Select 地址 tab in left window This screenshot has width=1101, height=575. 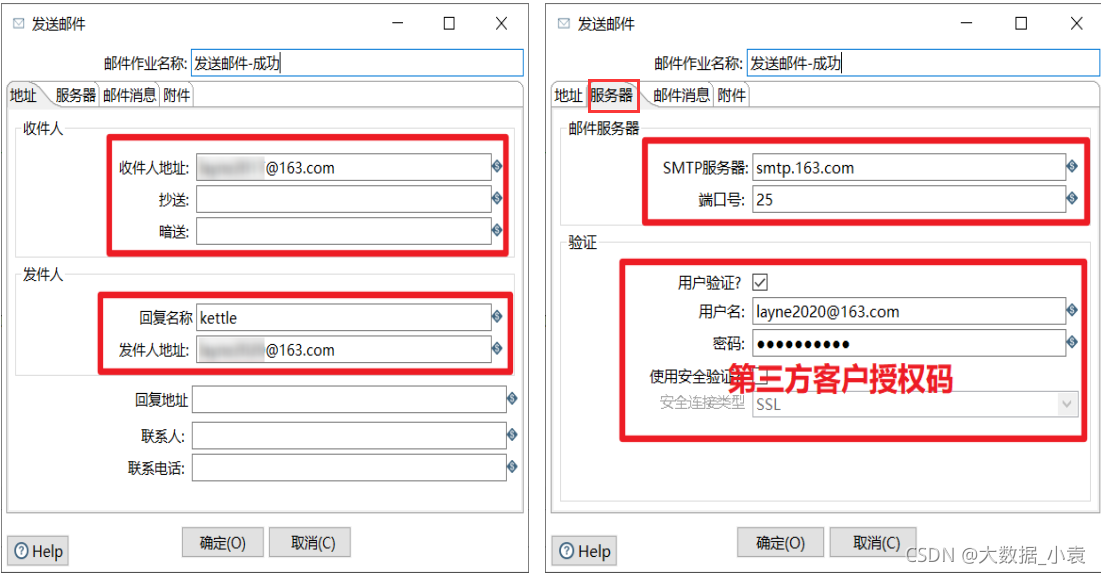pyautogui.click(x=23, y=95)
